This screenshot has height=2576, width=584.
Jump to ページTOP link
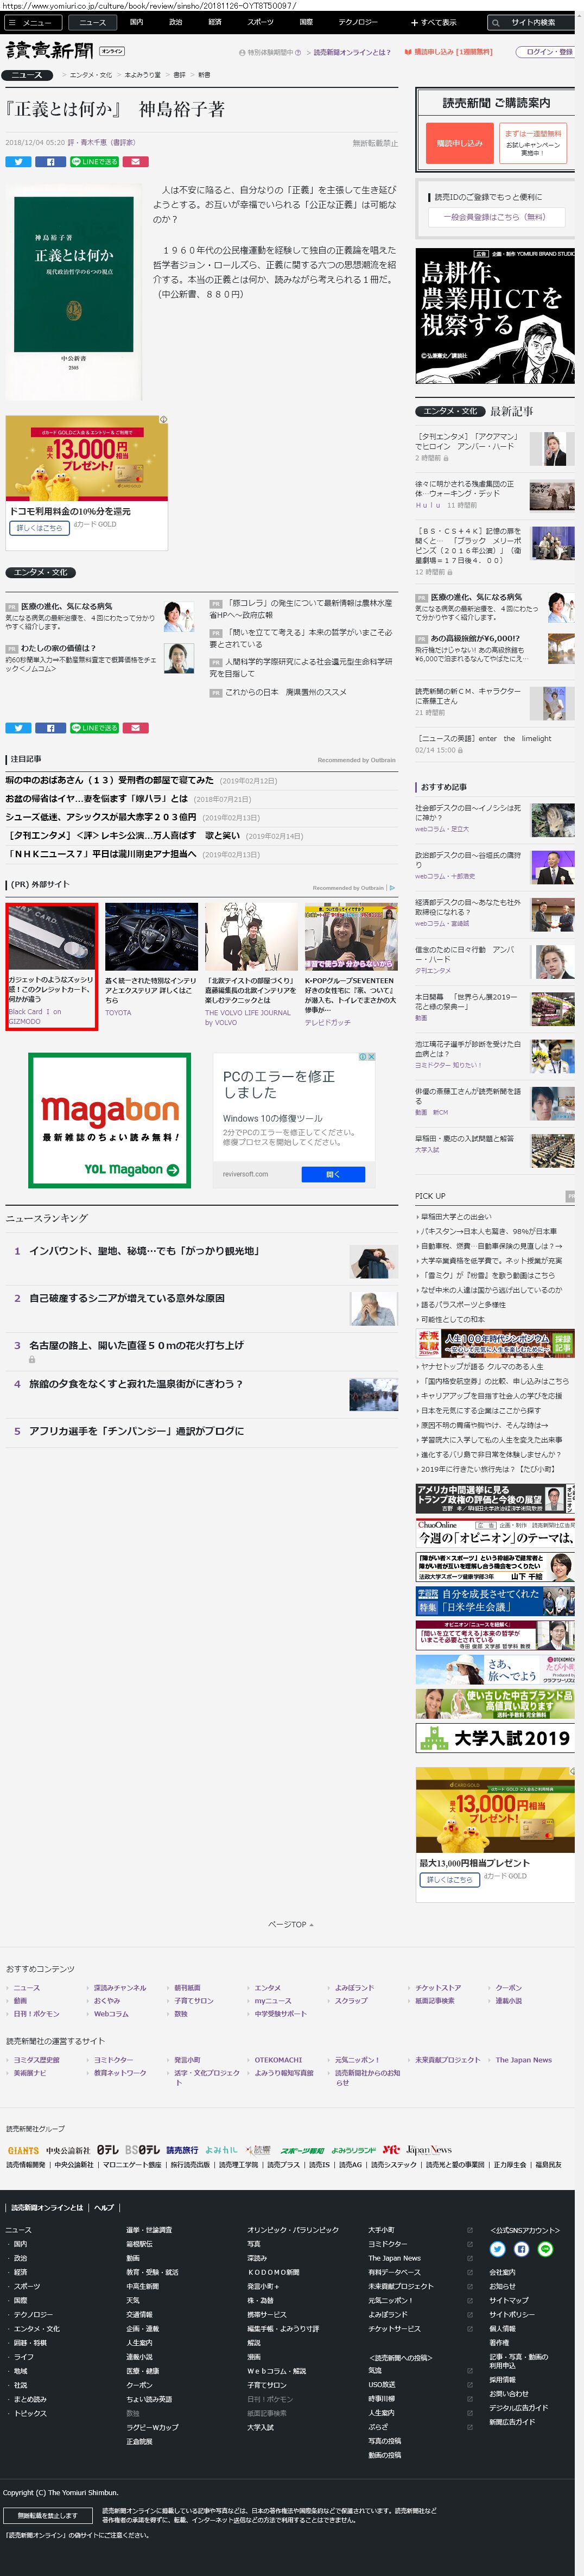coord(290,1924)
